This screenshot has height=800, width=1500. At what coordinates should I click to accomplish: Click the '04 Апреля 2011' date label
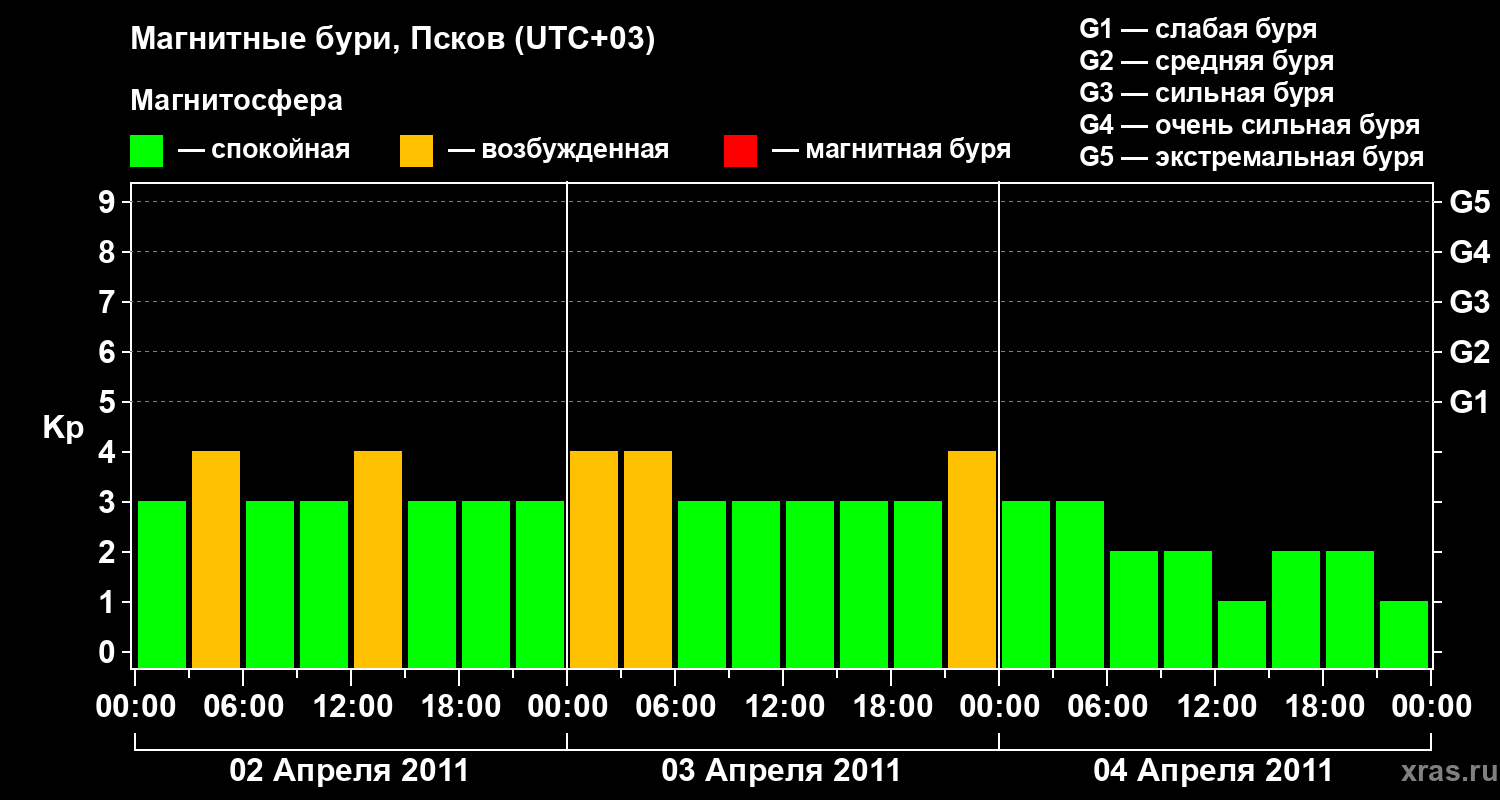[x=1213, y=771]
